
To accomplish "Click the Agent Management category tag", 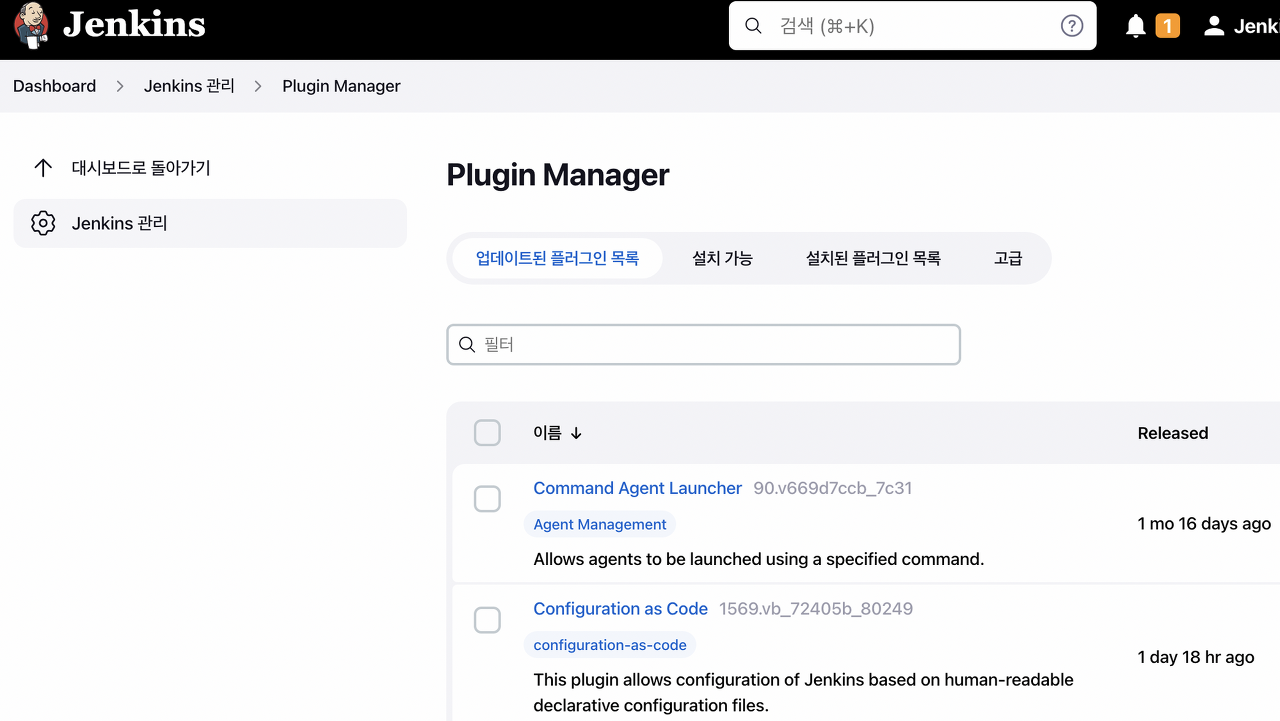I will (x=600, y=524).
